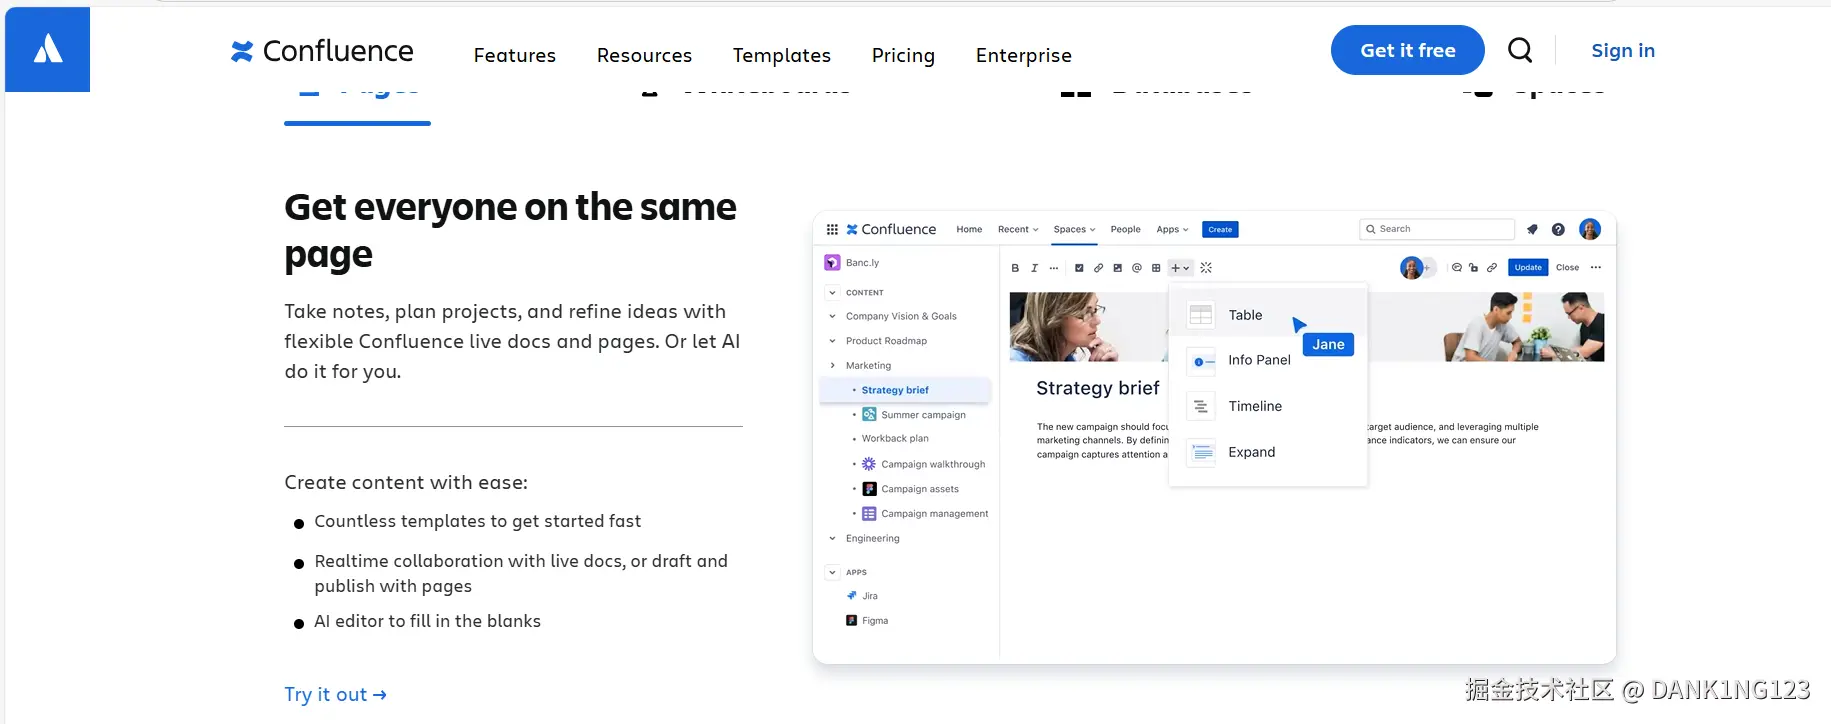Image resolution: width=1831 pixels, height=724 pixels.
Task: Collapse the CONTENT section chevron
Action: (832, 293)
